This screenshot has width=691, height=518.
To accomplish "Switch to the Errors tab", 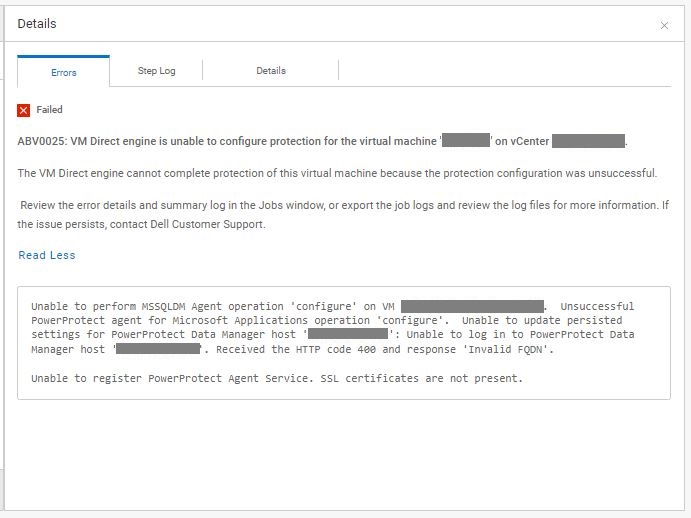I will (64, 72).
